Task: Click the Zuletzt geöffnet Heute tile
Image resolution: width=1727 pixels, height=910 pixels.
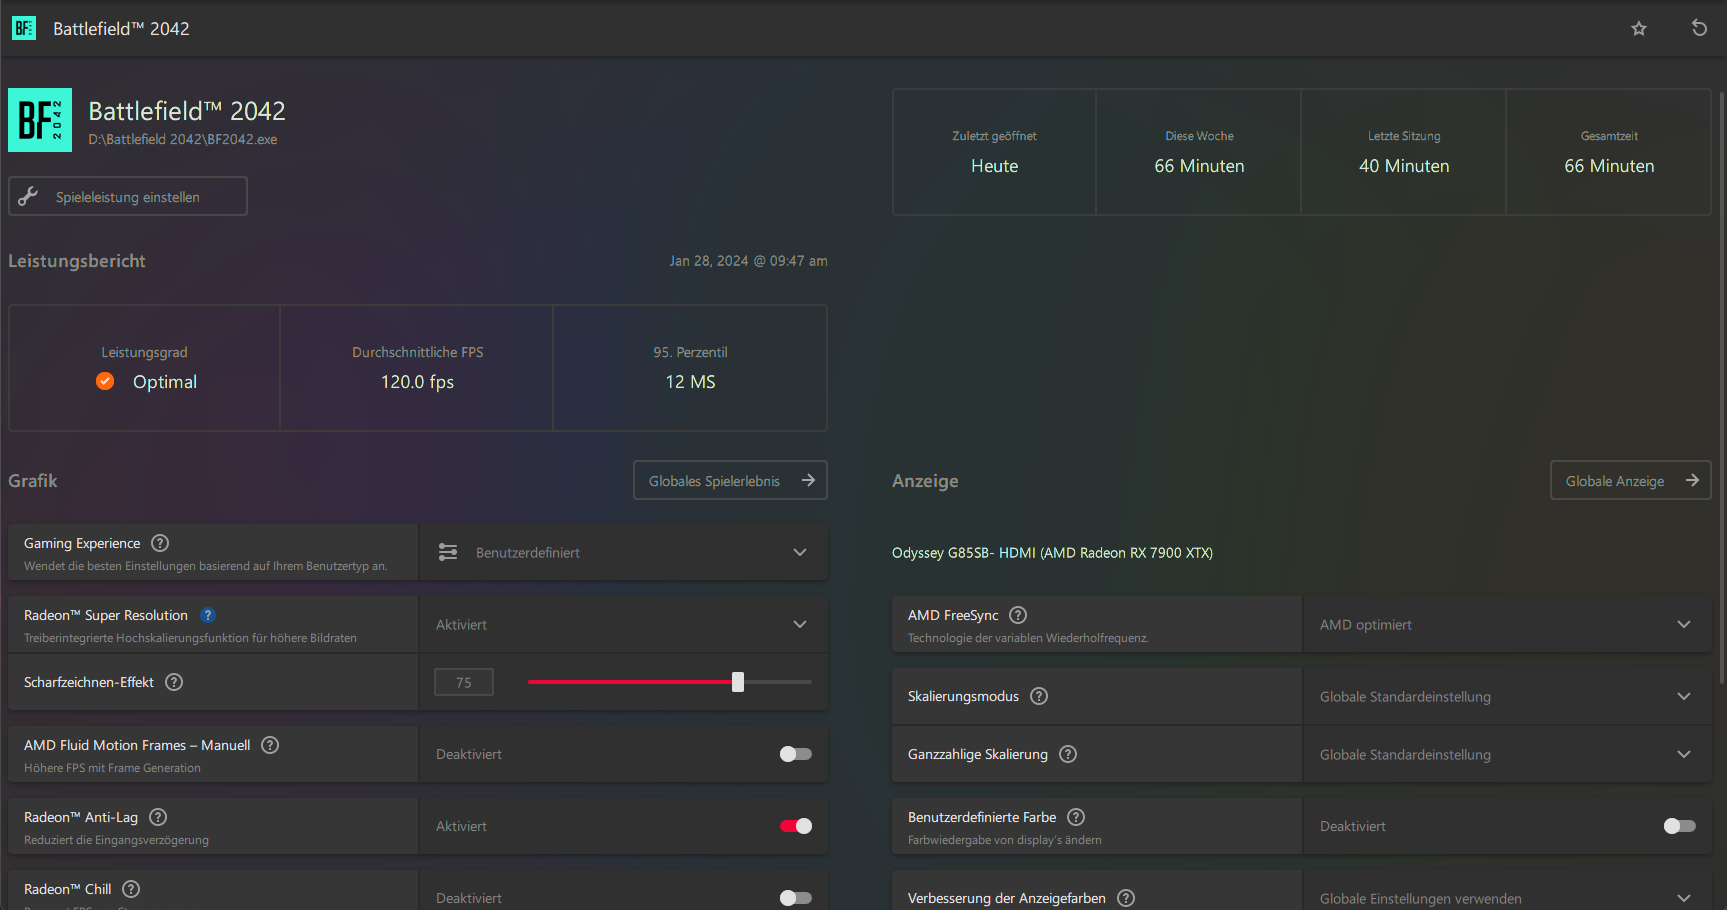Action: click(994, 152)
